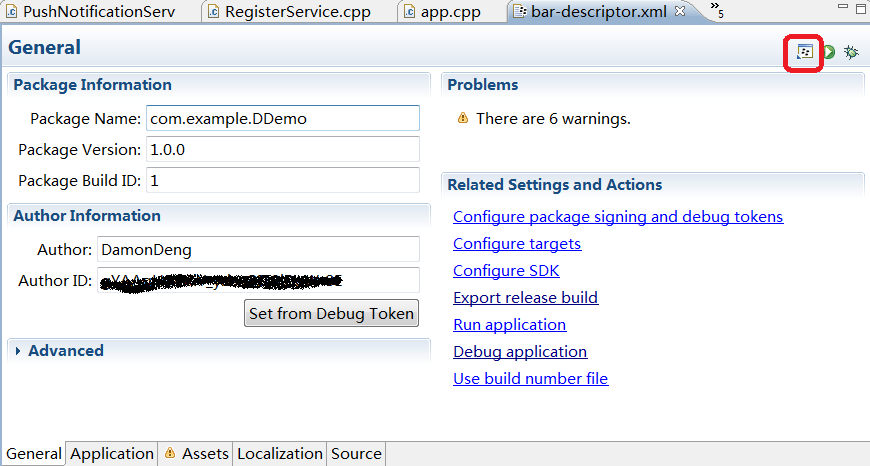Image resolution: width=870 pixels, height=466 pixels.
Task: Close the bar-descriptor.xml tab
Action: (x=680, y=12)
